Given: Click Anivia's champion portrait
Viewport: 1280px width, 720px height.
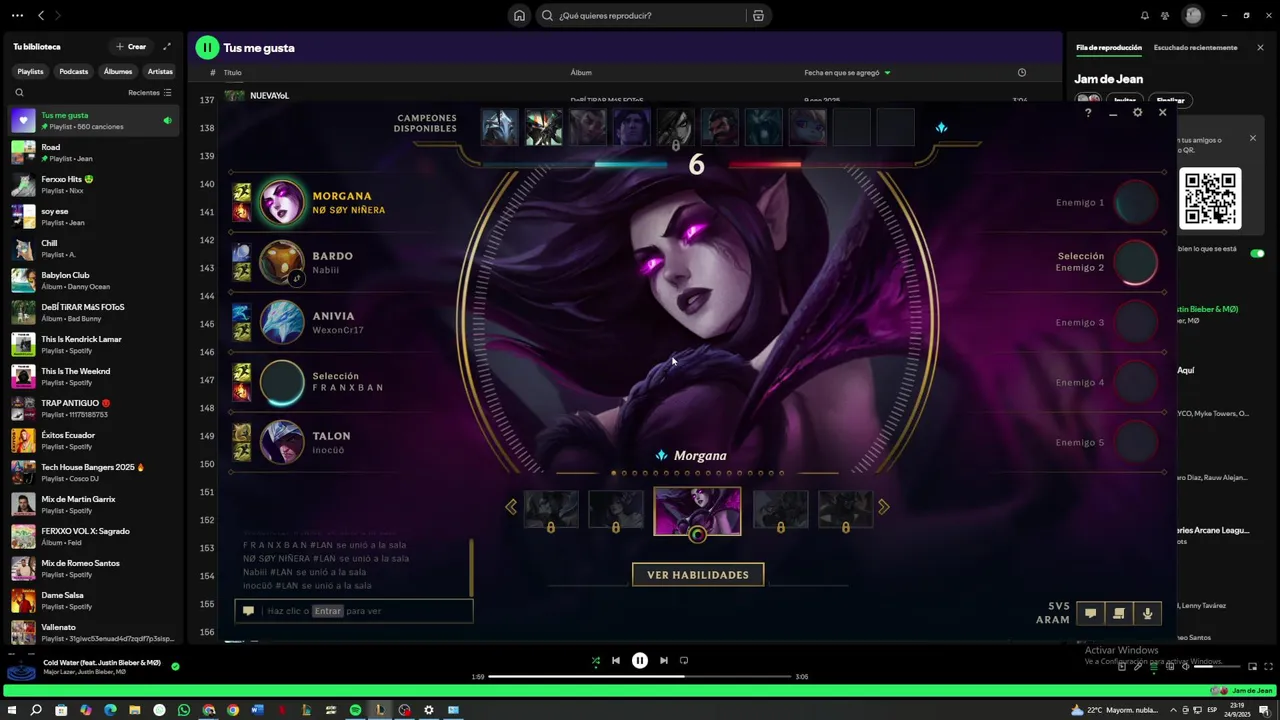Looking at the screenshot, I should point(281,322).
